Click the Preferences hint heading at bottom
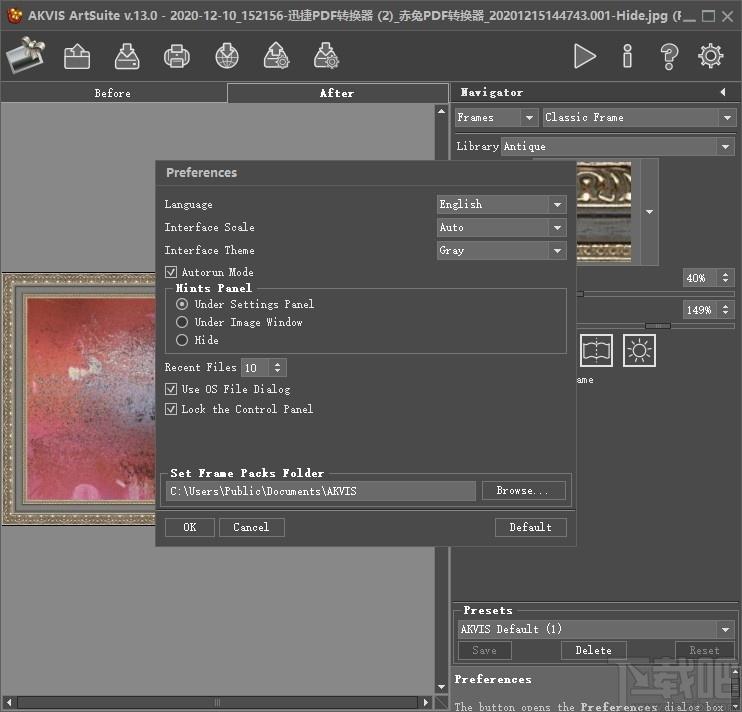The height and width of the screenshot is (712, 742). tap(493, 679)
